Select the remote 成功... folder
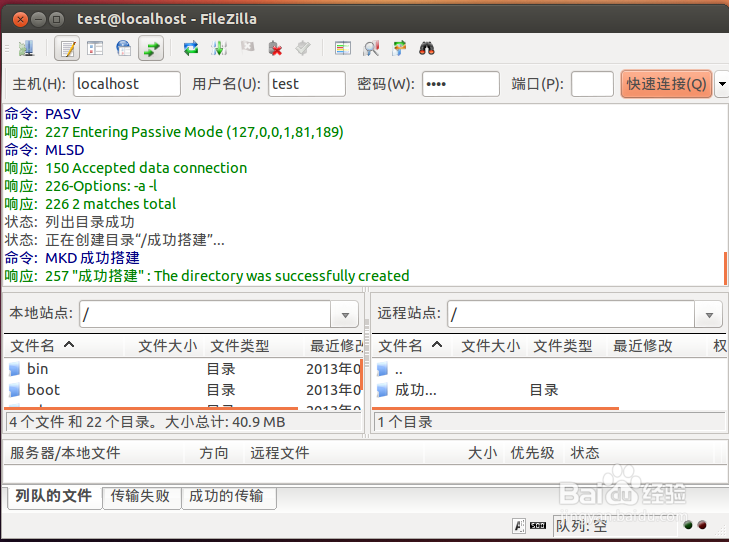The height and width of the screenshot is (542, 729). [549, 390]
